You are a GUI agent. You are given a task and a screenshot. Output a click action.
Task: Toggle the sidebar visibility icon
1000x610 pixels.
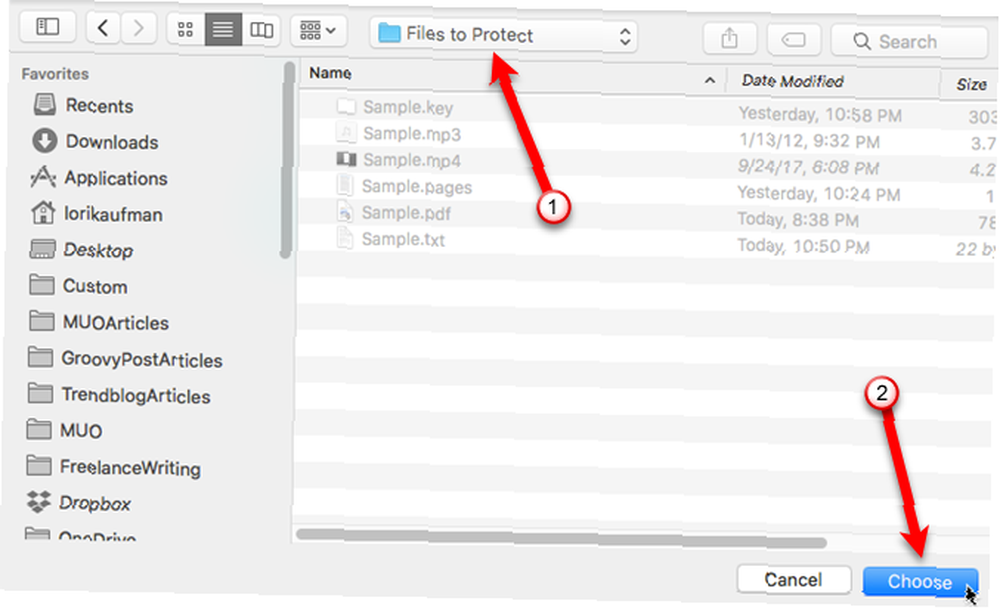point(48,27)
